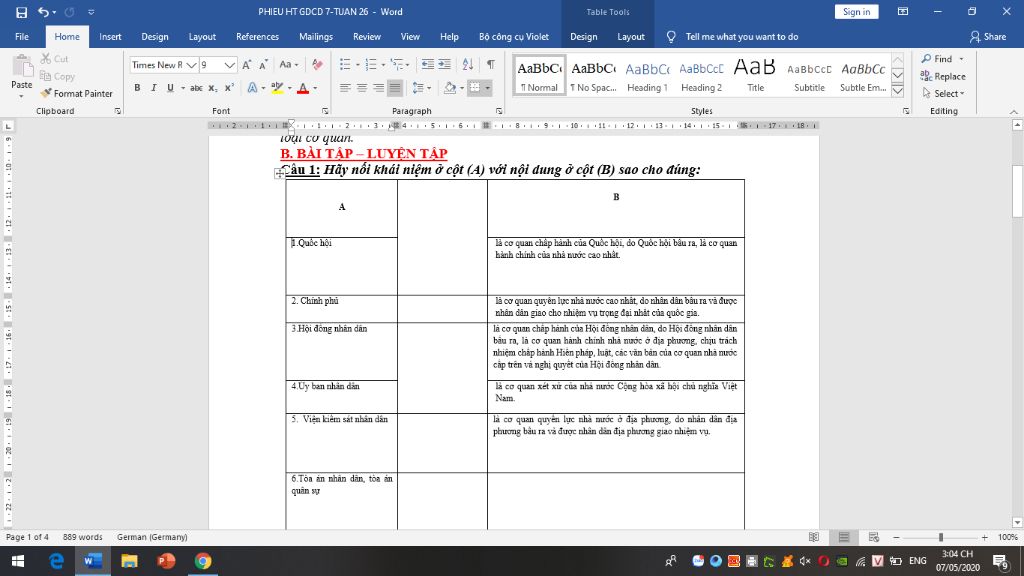Open File Explorer from taskbar
The width and height of the screenshot is (1024, 576).
click(129, 561)
